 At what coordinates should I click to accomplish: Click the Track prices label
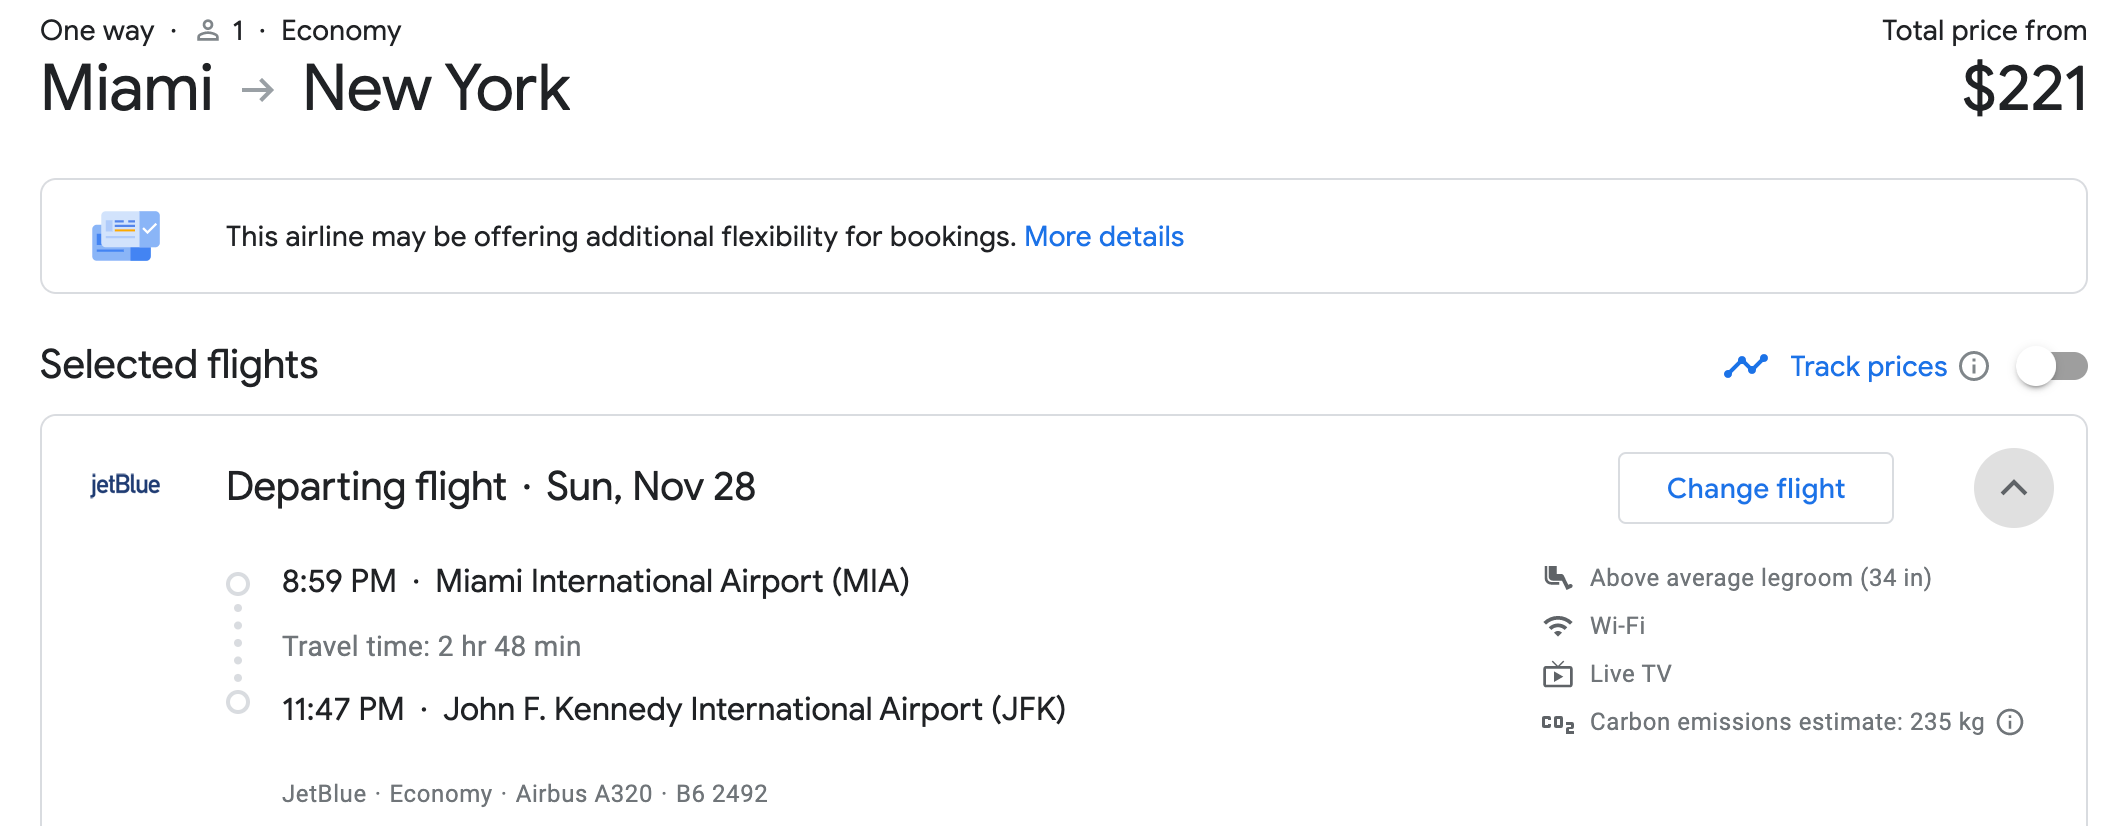(x=1868, y=366)
